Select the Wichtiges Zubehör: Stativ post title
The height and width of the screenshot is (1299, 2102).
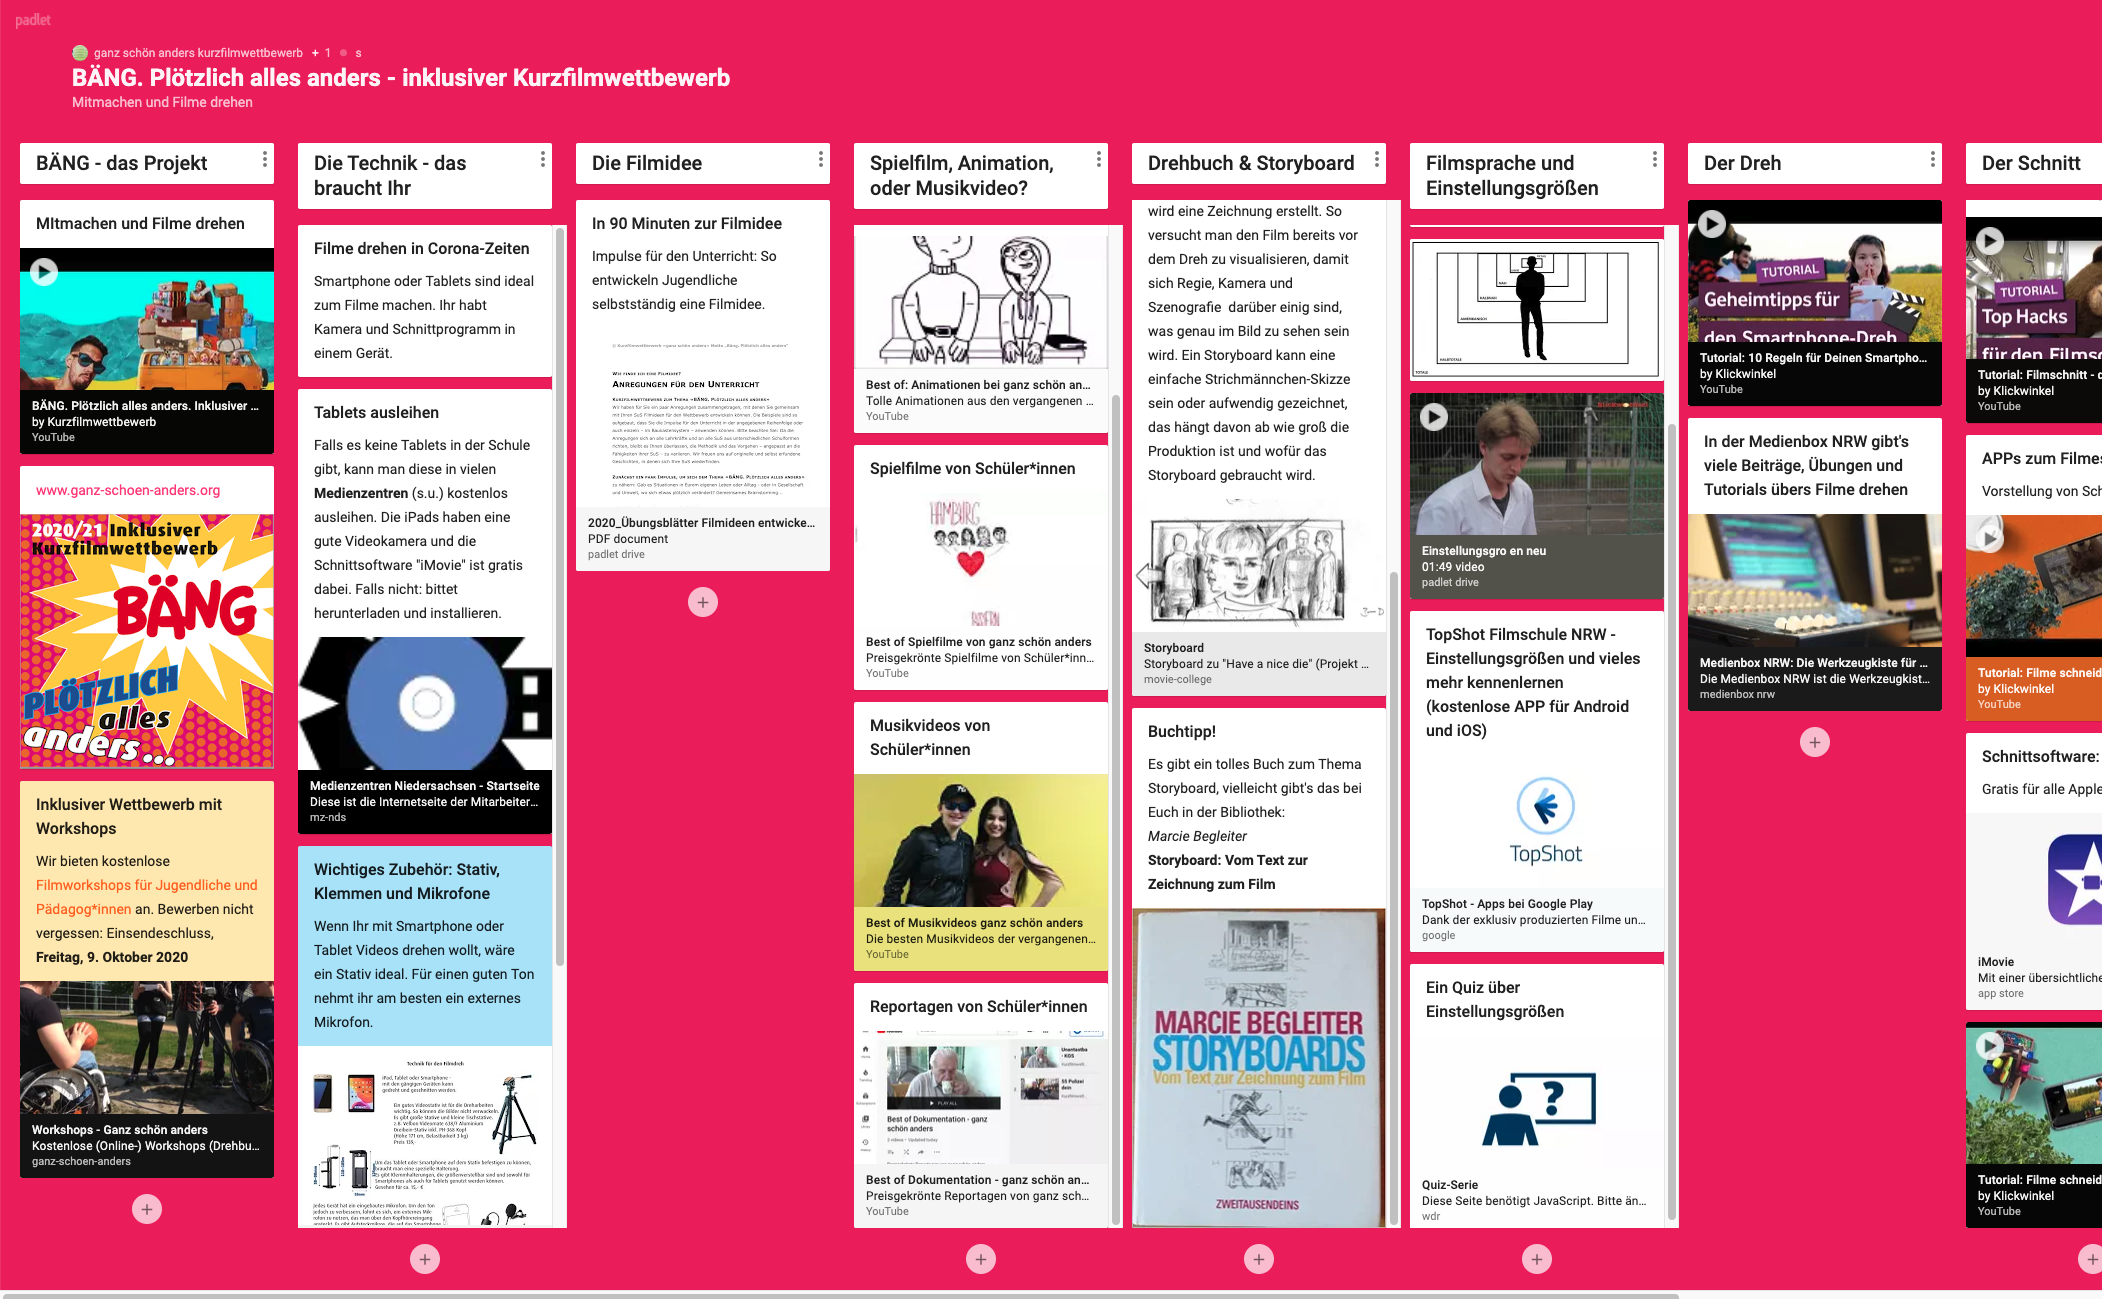406,881
